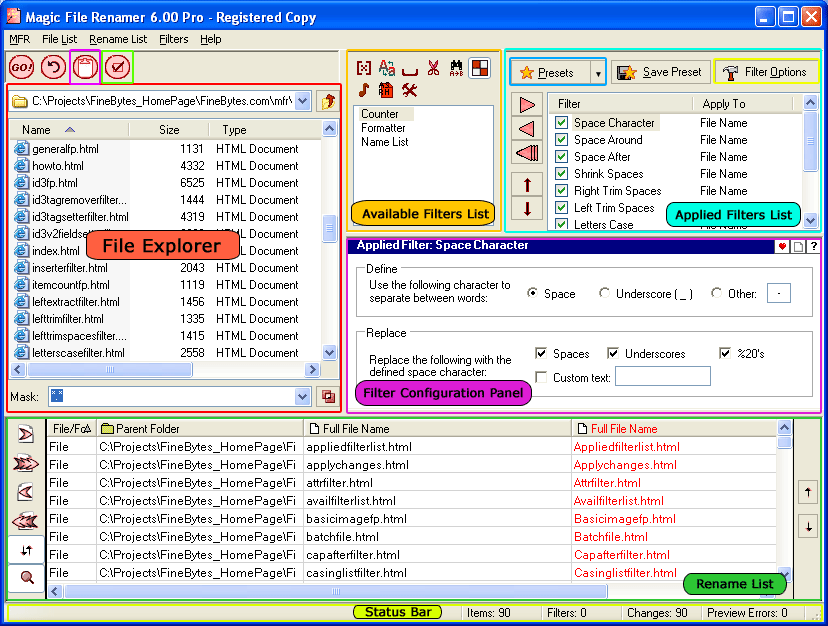Add all files with triple right arrows
828x626 pixels.
(x=26, y=463)
